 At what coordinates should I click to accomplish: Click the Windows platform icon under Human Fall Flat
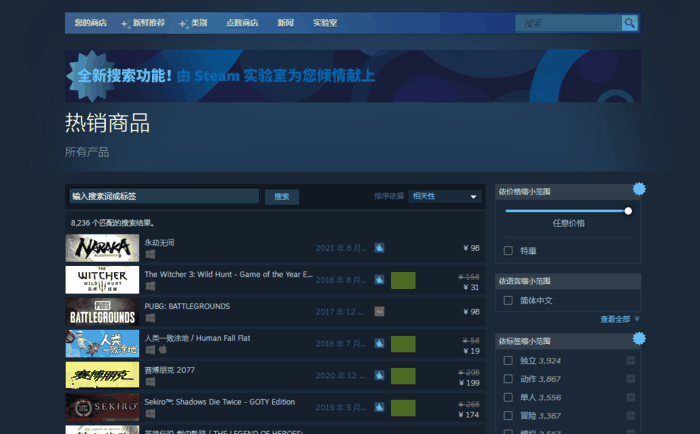pos(150,350)
